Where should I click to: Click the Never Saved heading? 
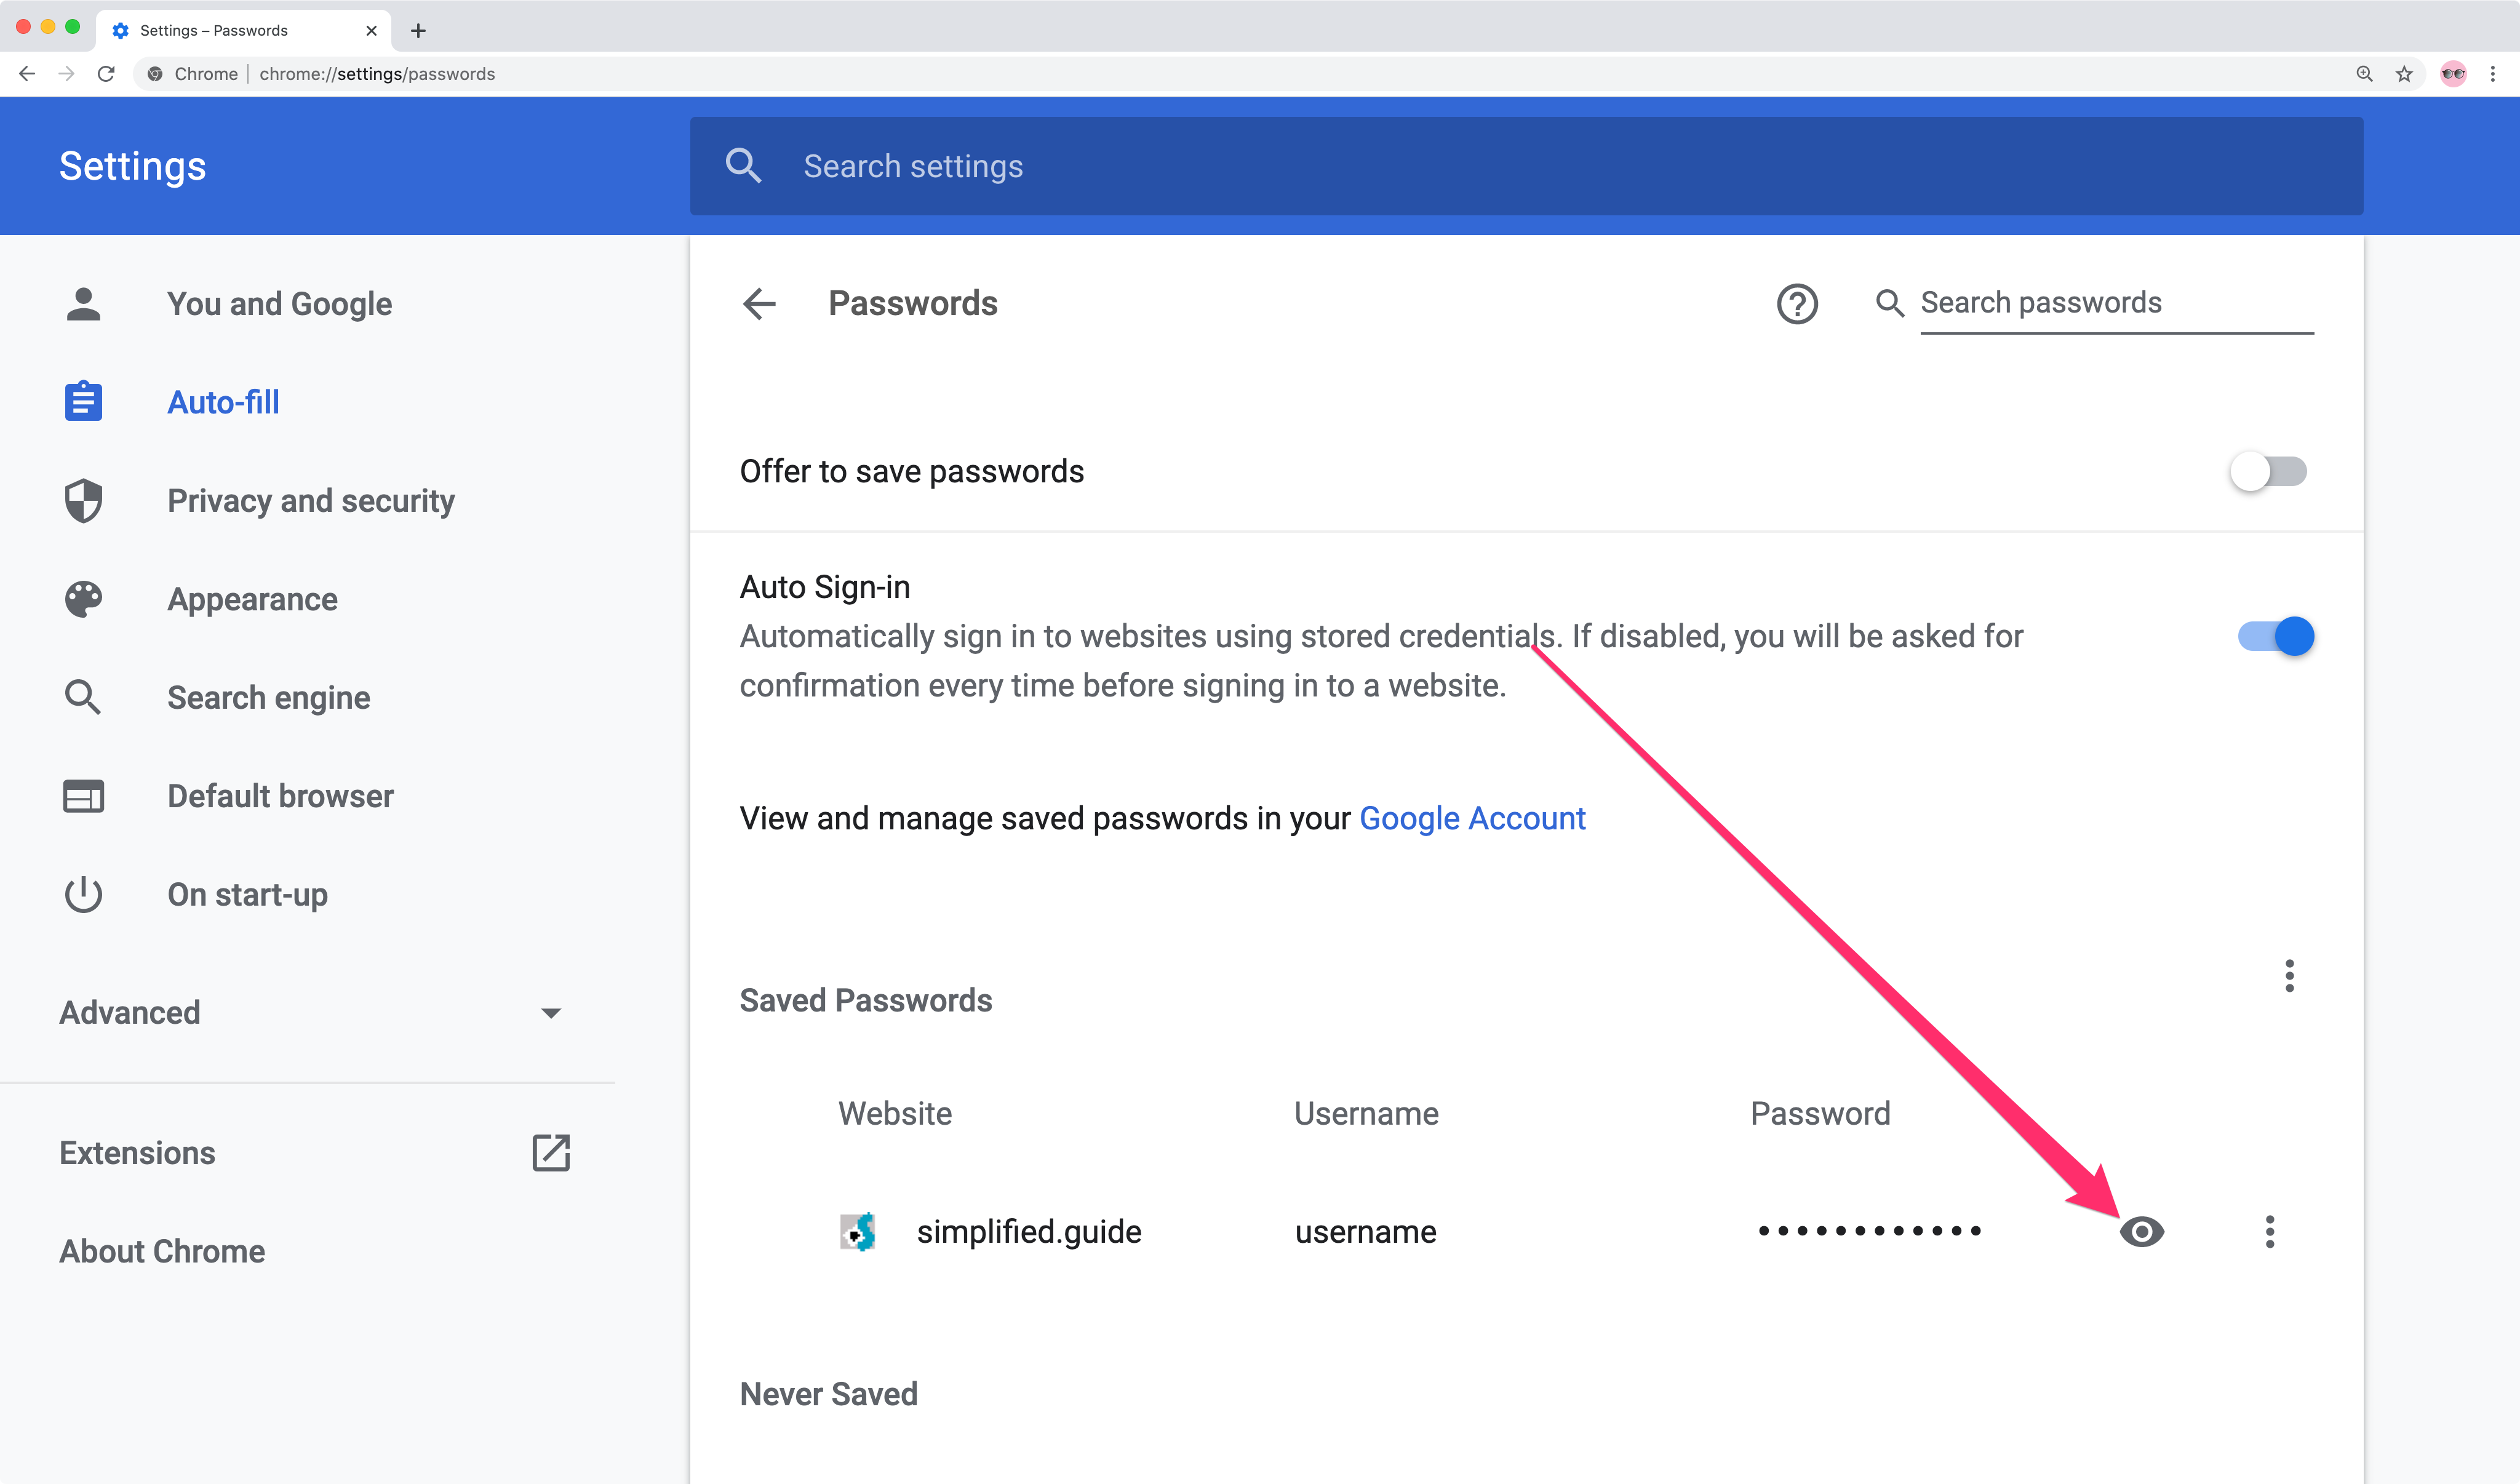[828, 1394]
